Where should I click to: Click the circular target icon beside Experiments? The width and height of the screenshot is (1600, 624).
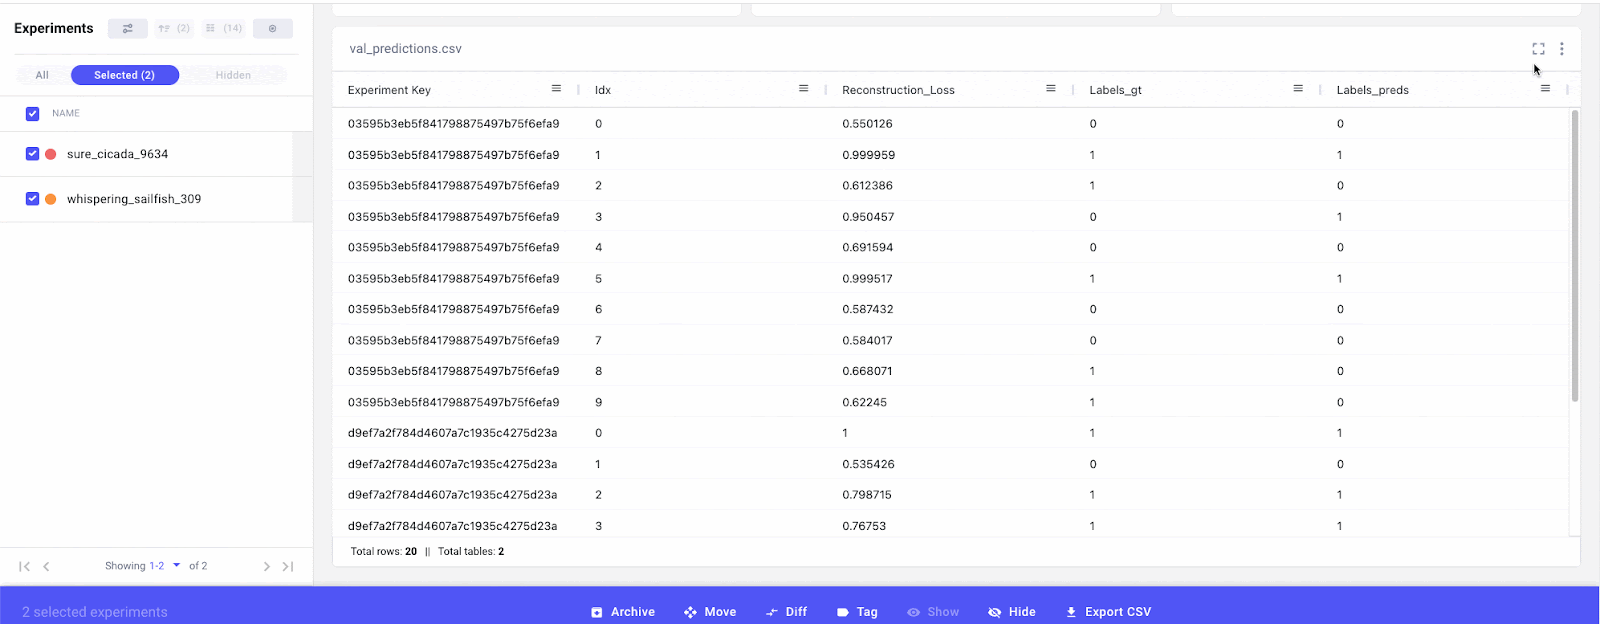tap(272, 29)
